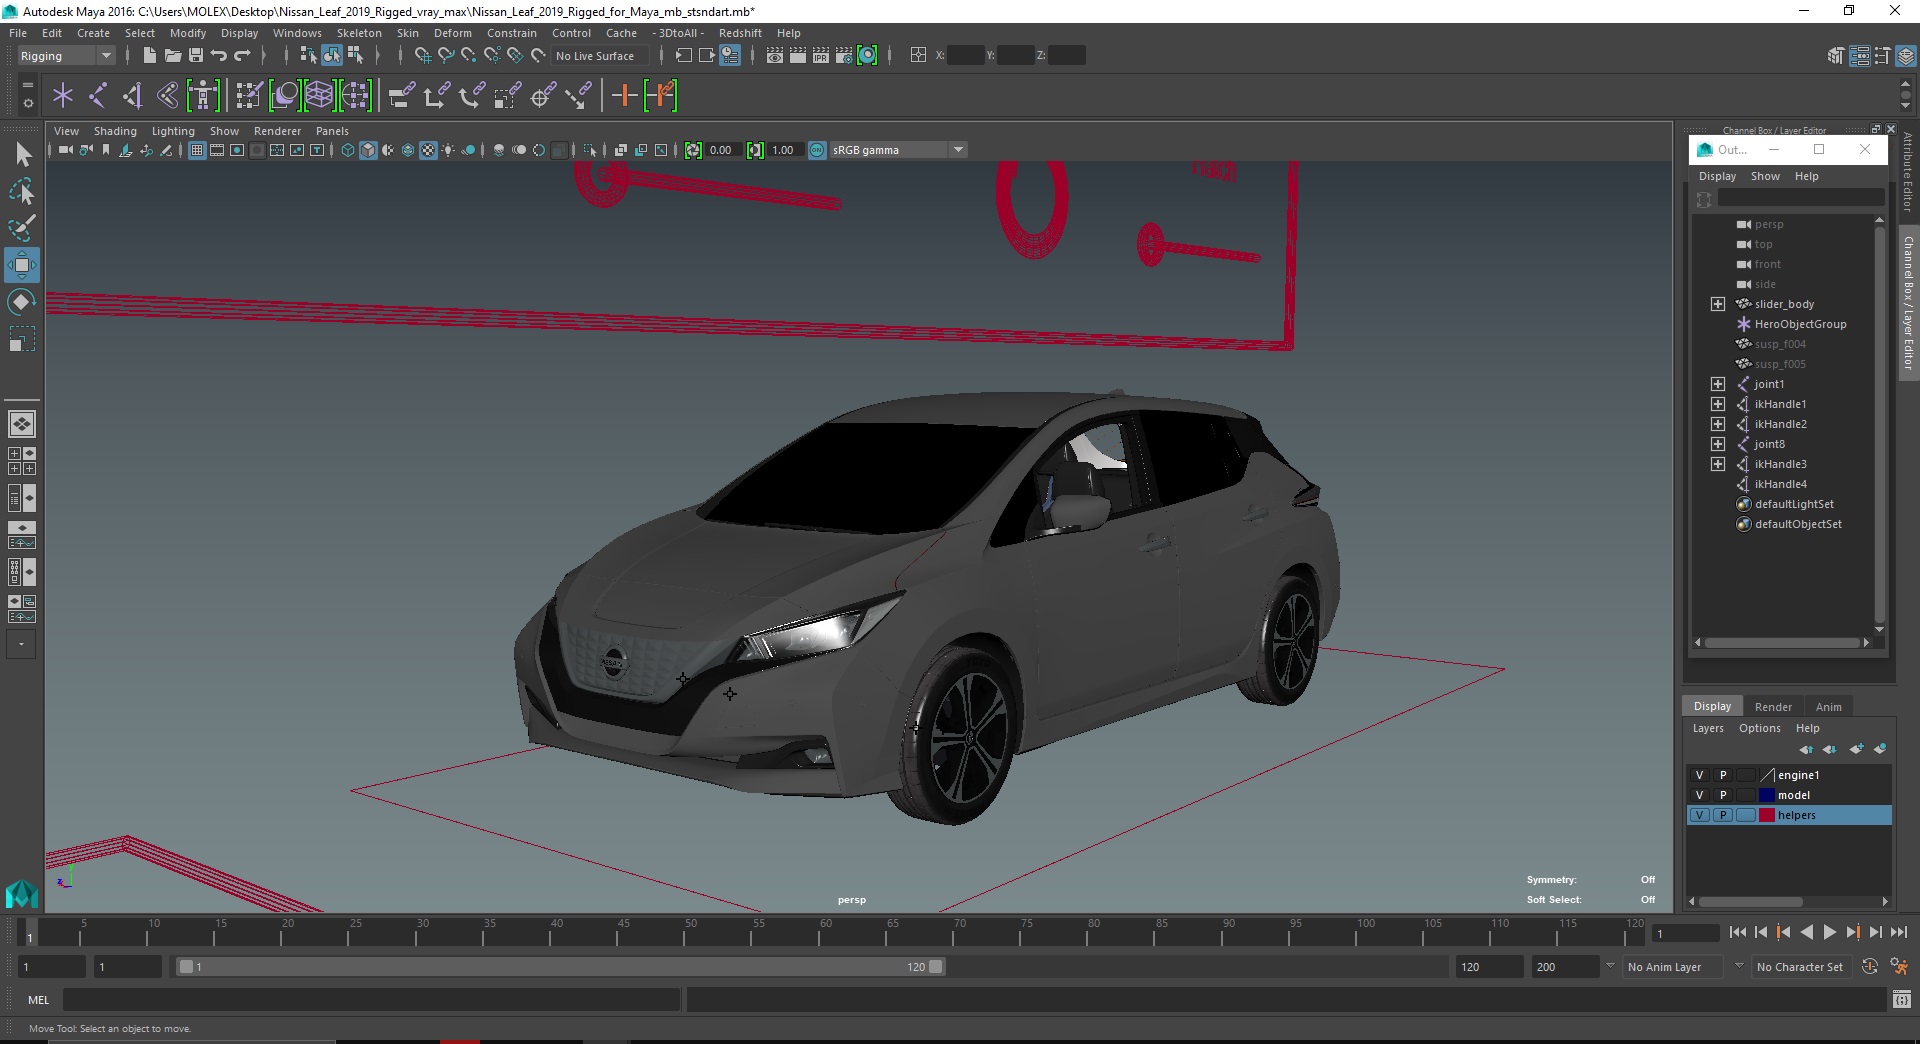Play animation forwards
The image size is (1922, 1044).
1829,932
